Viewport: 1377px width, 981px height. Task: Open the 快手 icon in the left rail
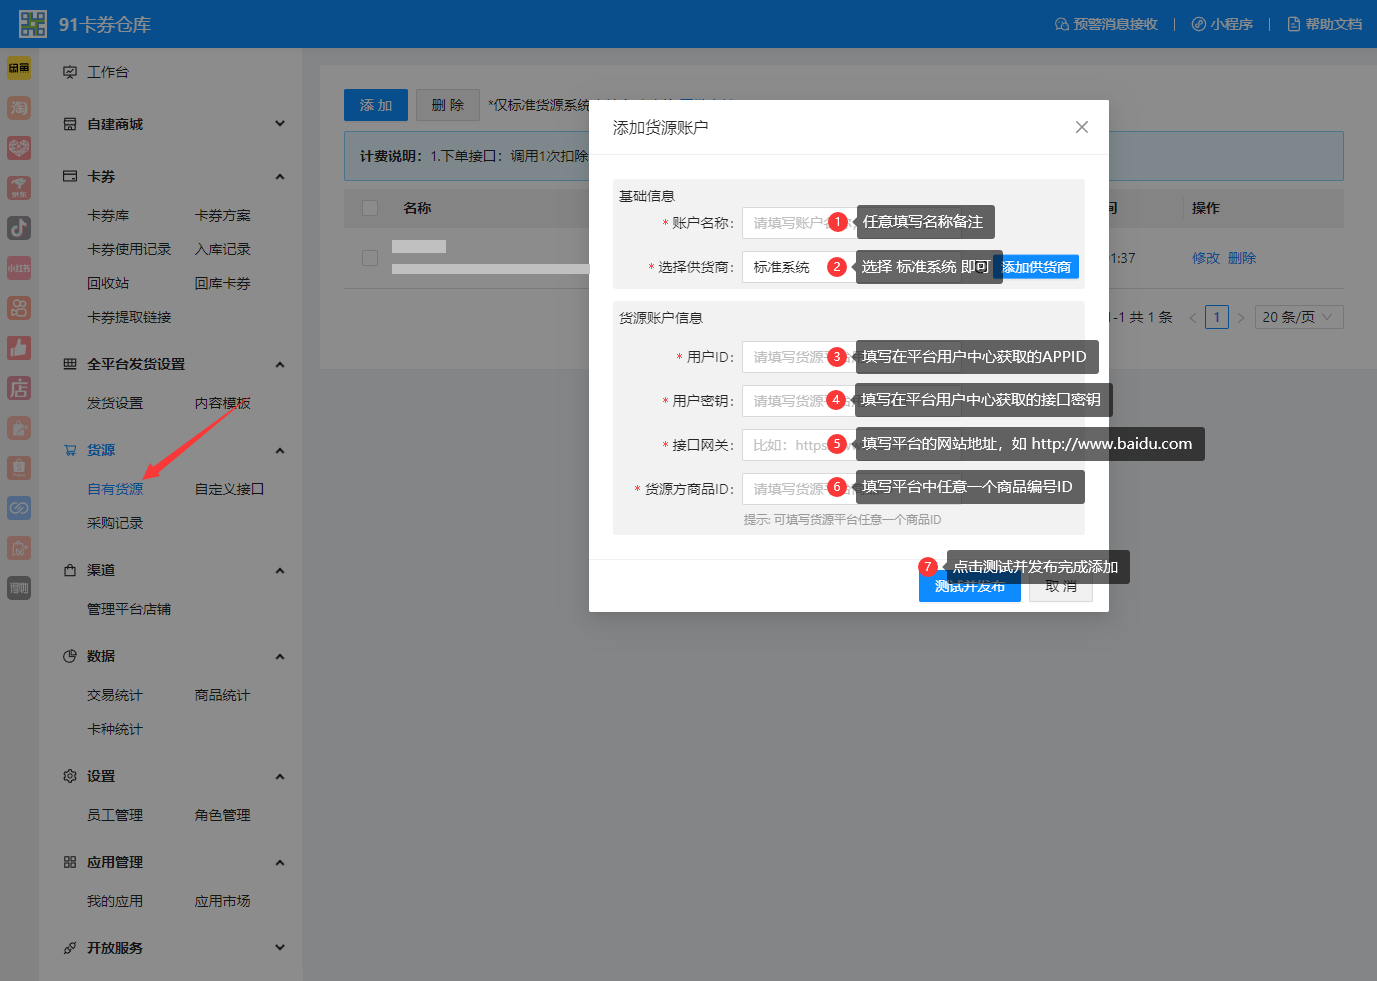19,308
